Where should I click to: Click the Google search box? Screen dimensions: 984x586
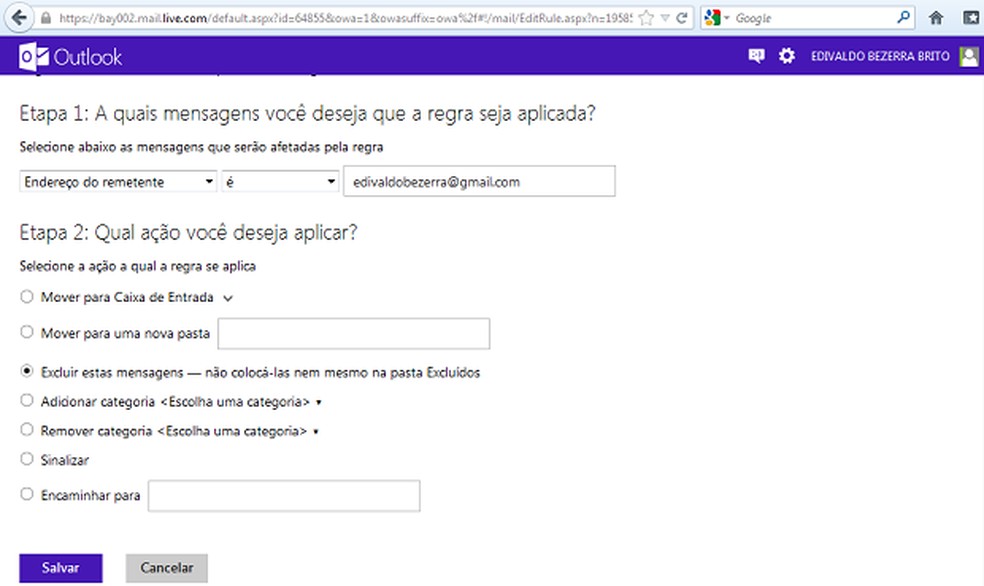click(813, 18)
